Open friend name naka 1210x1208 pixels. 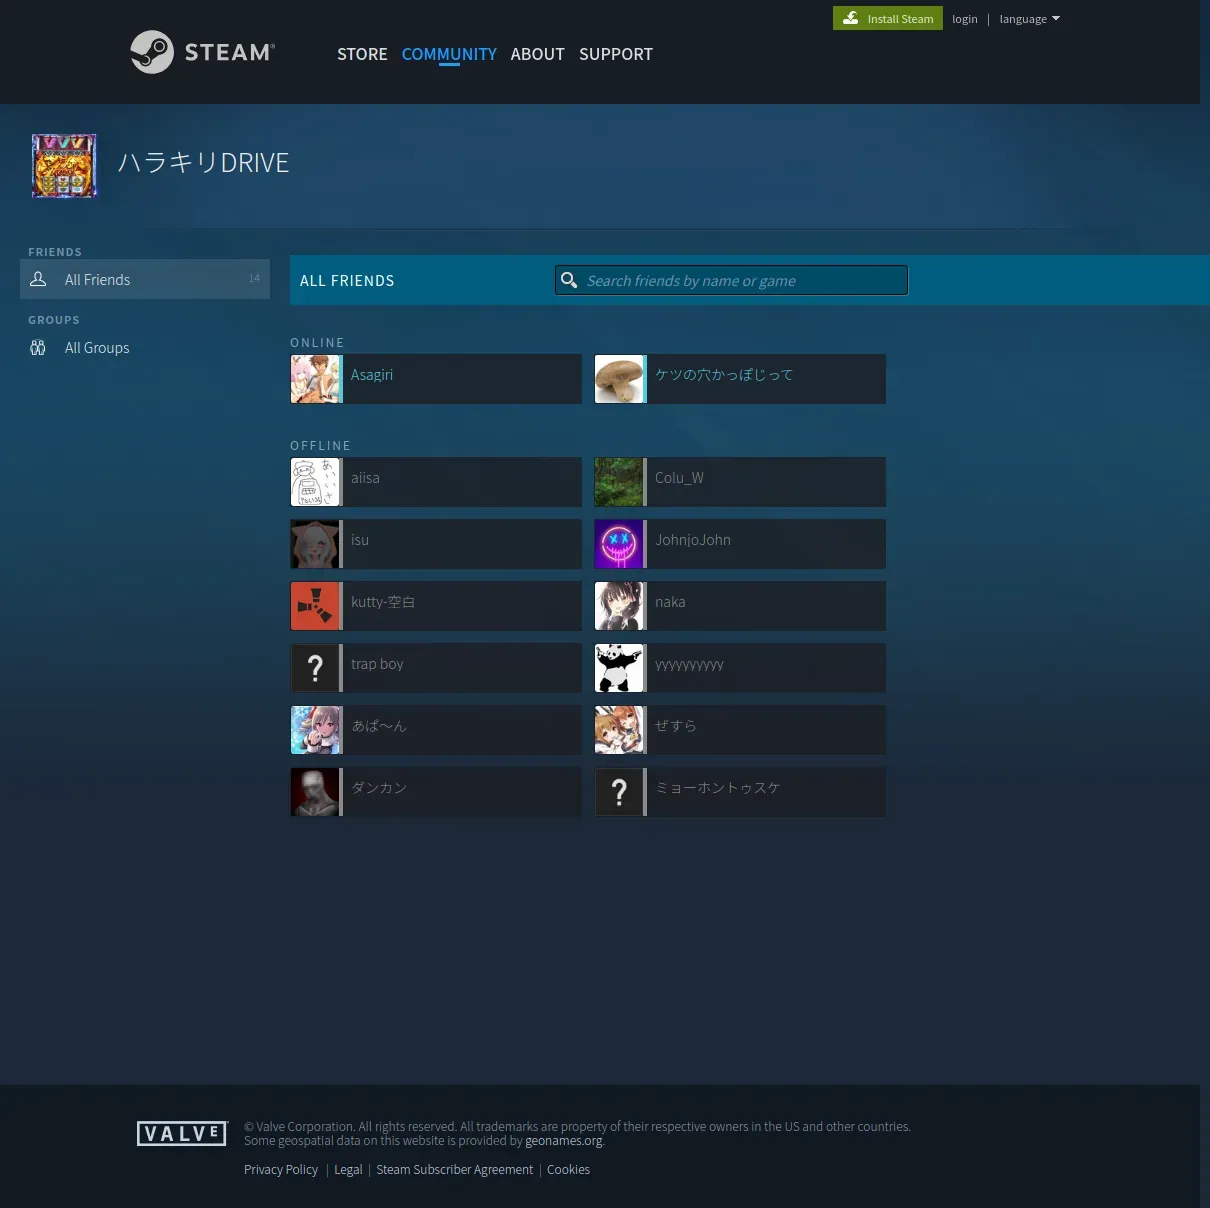tap(670, 601)
